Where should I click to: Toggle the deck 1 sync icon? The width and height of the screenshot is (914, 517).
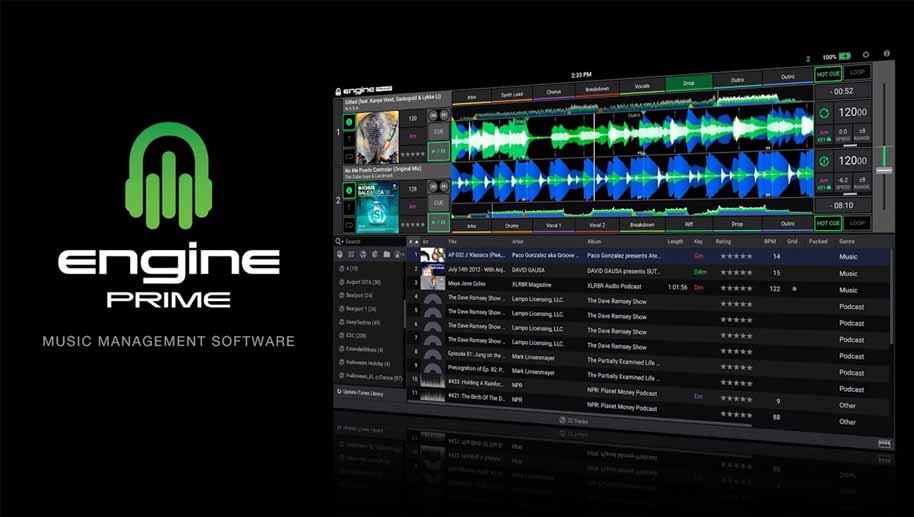[824, 113]
